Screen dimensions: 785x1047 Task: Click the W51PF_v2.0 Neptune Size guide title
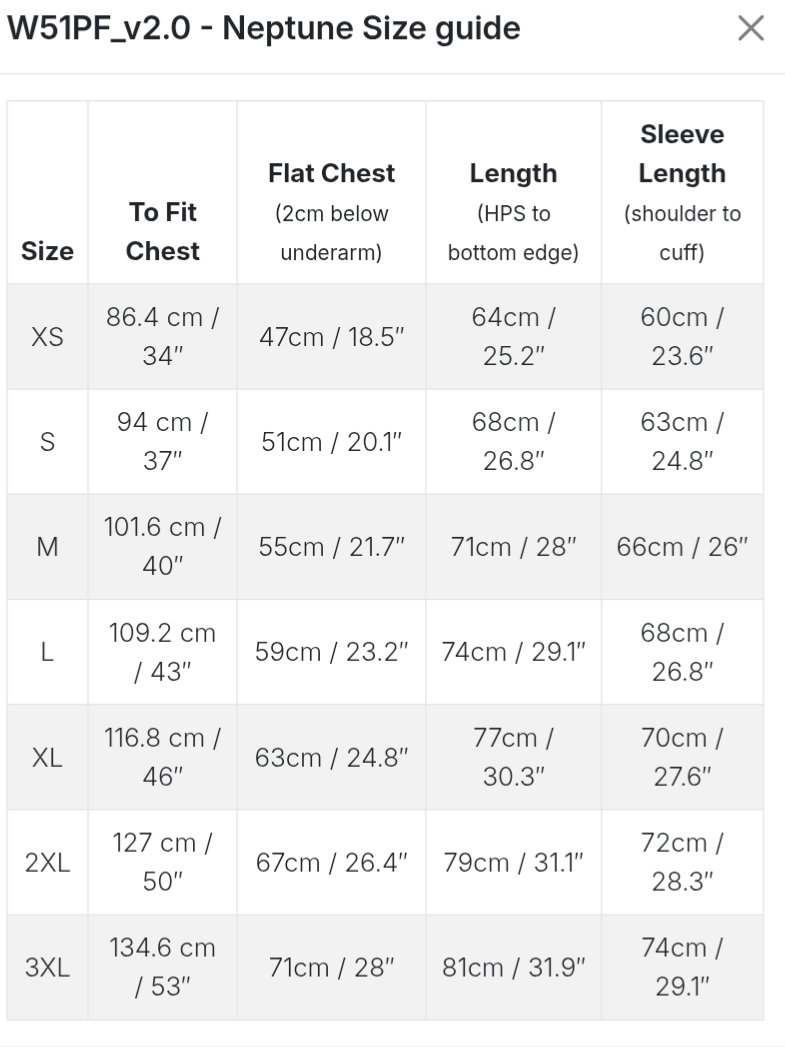[x=264, y=29]
